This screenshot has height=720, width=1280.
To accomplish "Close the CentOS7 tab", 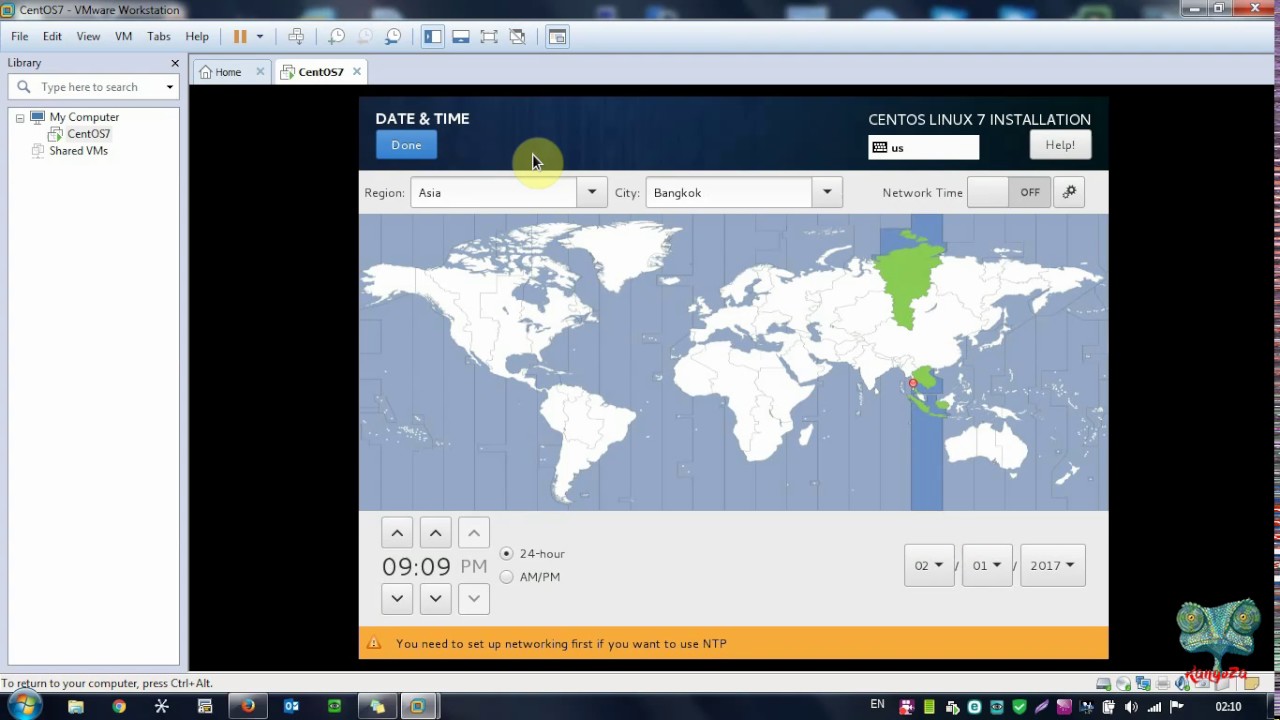I will pyautogui.click(x=356, y=71).
